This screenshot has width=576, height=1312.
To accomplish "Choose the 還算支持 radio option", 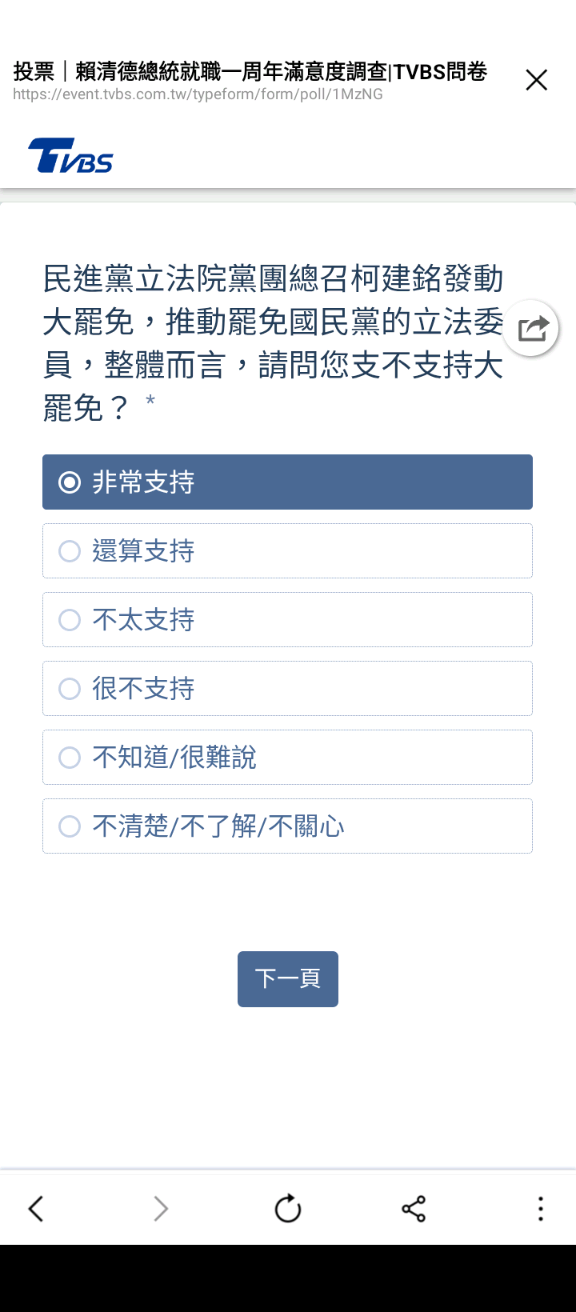I will pos(287,551).
